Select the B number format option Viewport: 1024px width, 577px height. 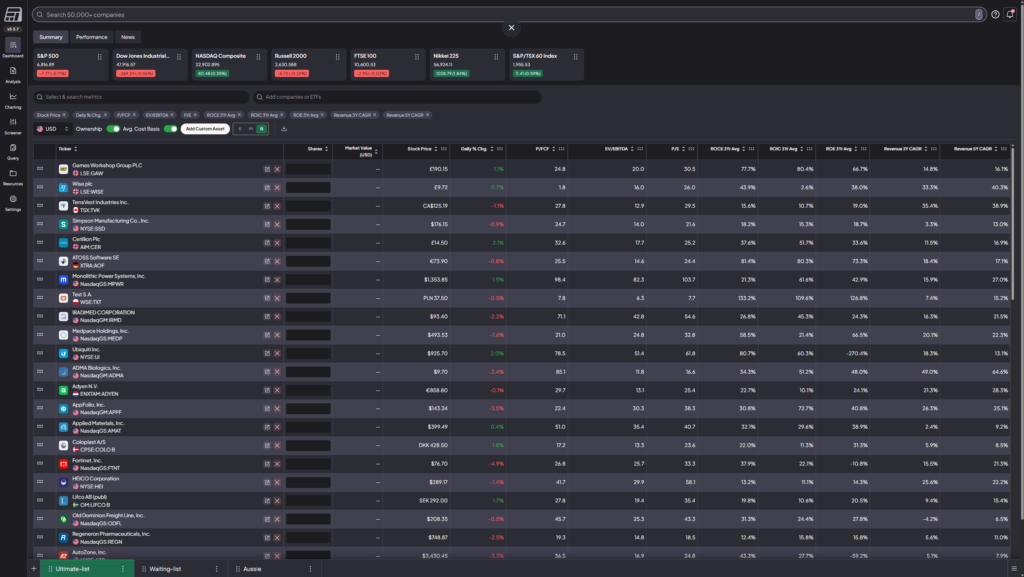tap(262, 129)
